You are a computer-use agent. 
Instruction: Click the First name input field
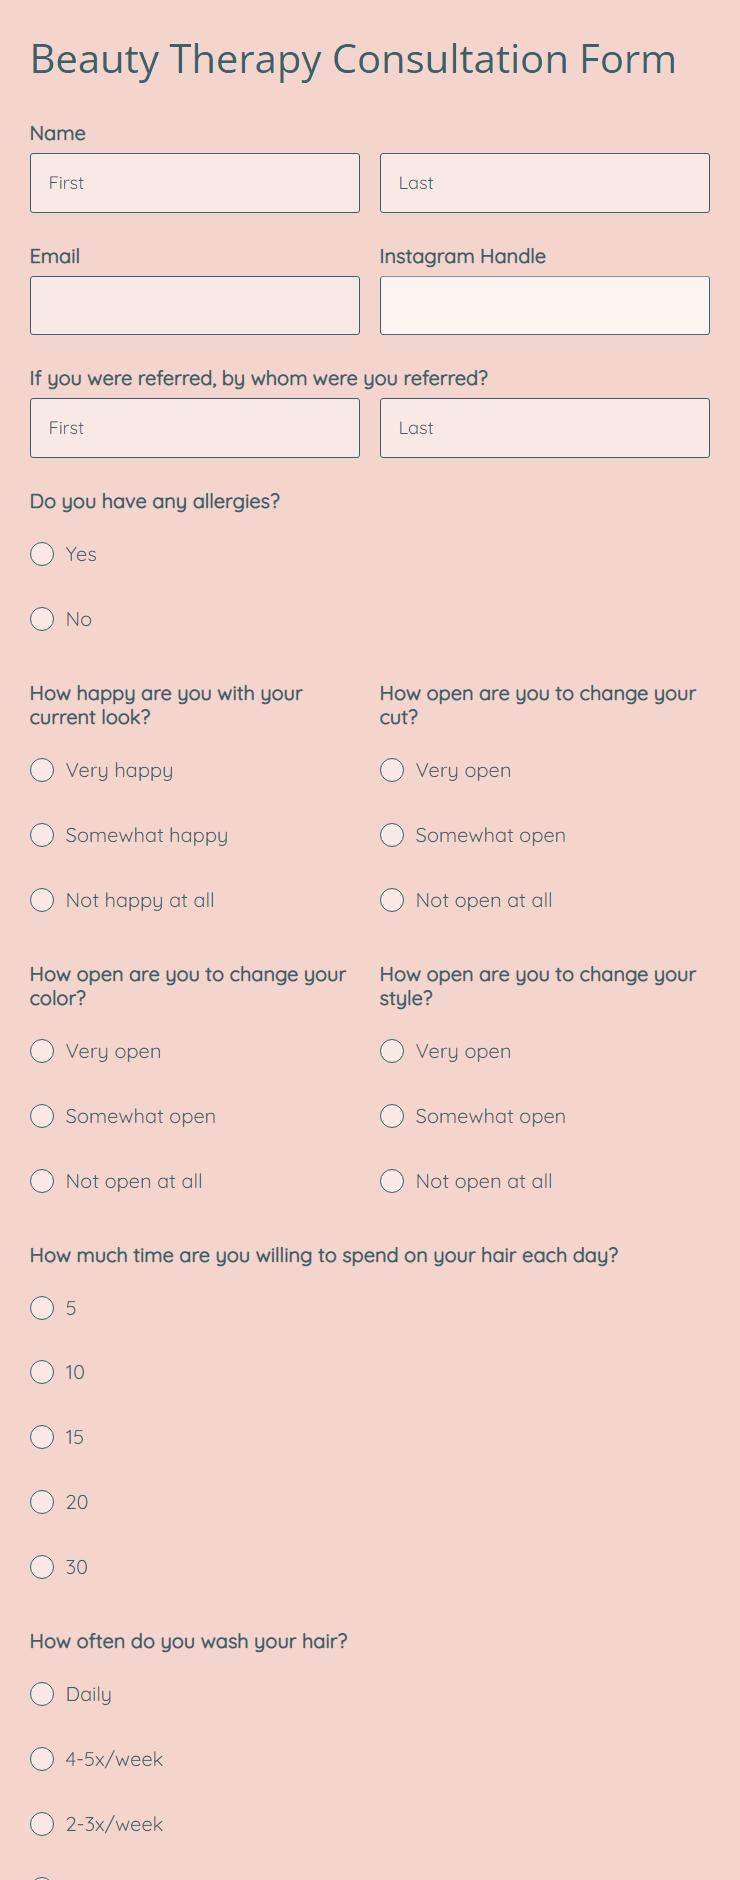[x=195, y=183]
